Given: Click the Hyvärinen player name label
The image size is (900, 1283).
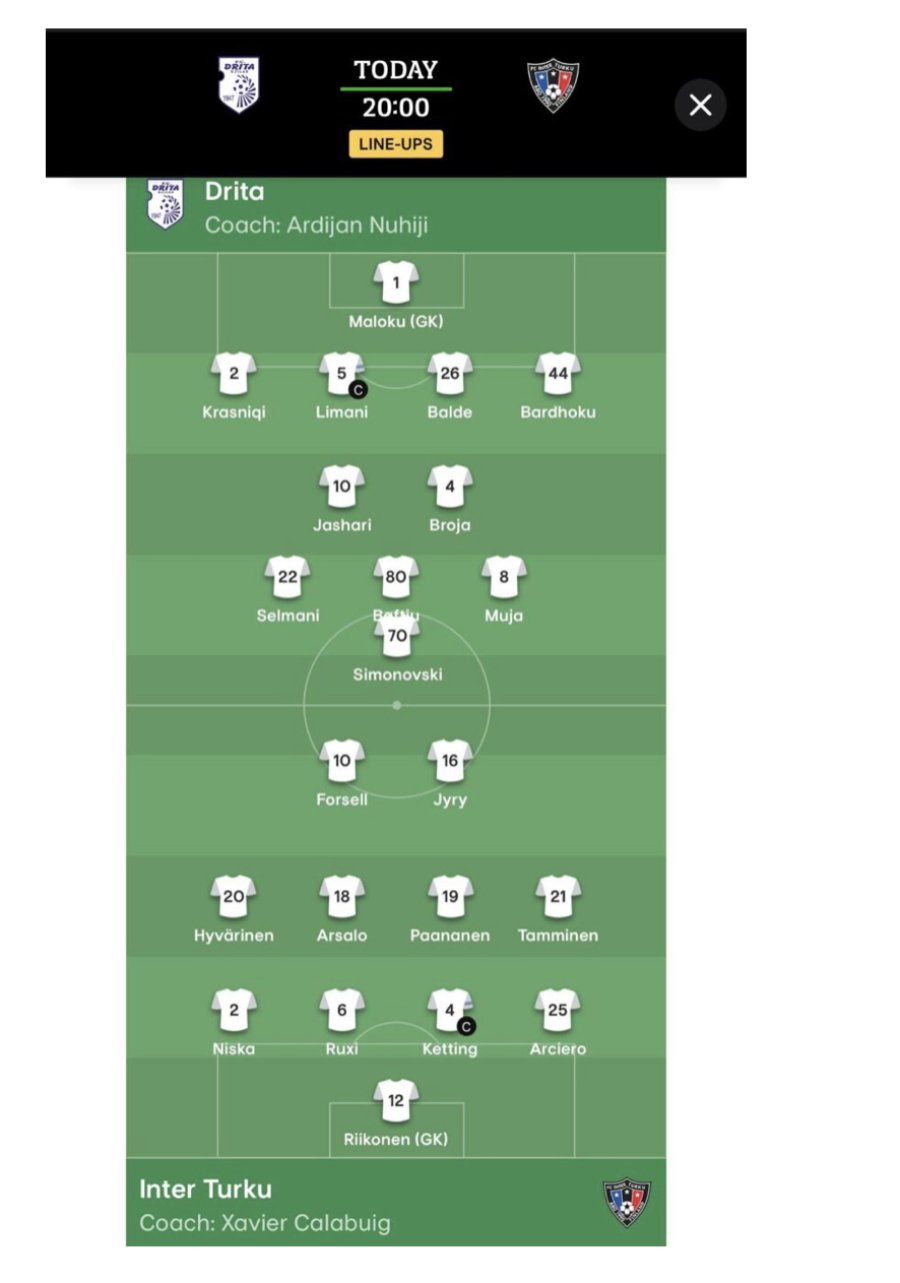Looking at the screenshot, I should pyautogui.click(x=234, y=936).
